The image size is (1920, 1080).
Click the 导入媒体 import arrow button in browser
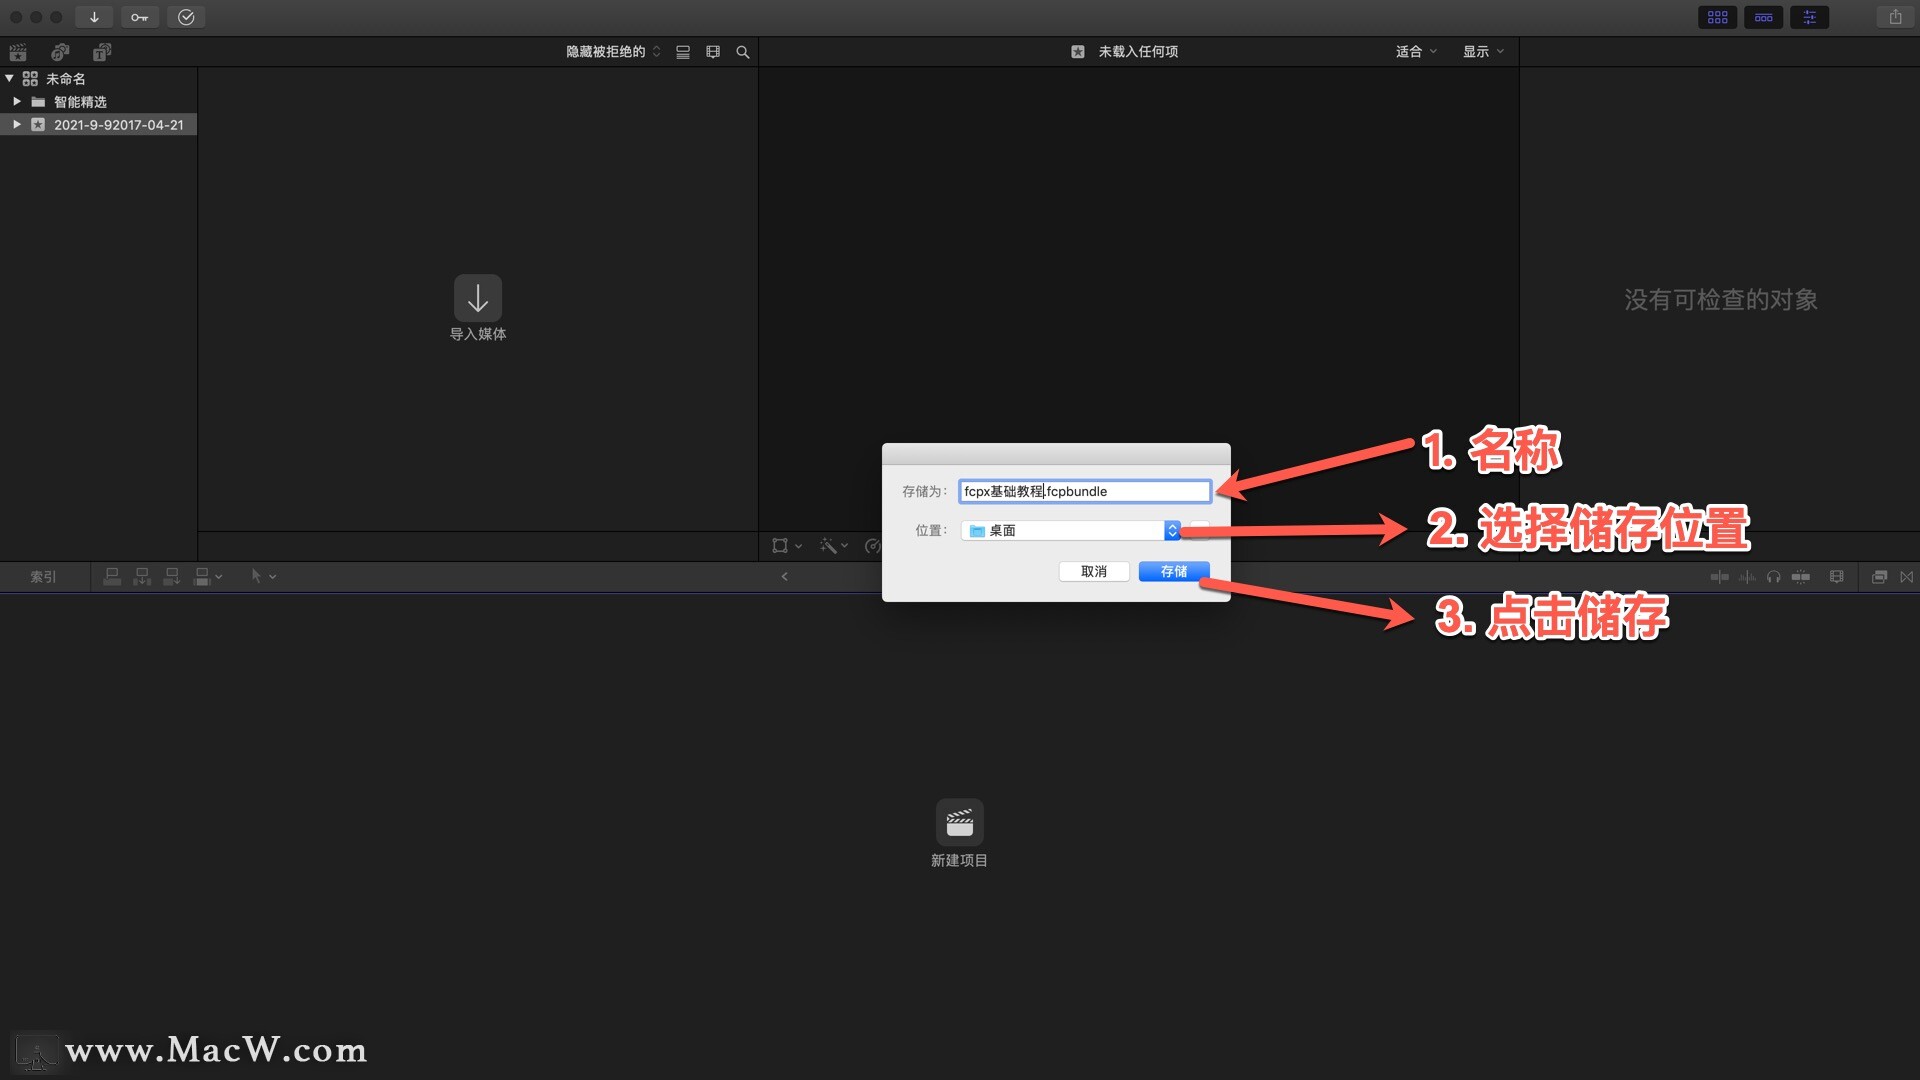click(x=478, y=298)
